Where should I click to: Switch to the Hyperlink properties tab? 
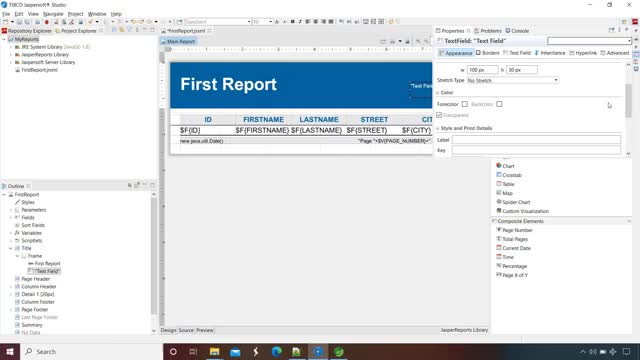click(x=583, y=53)
